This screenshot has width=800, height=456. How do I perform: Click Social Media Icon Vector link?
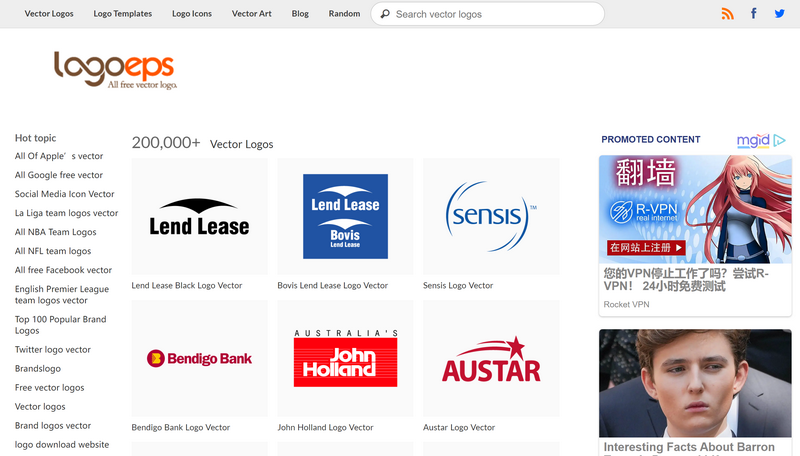tap(65, 194)
